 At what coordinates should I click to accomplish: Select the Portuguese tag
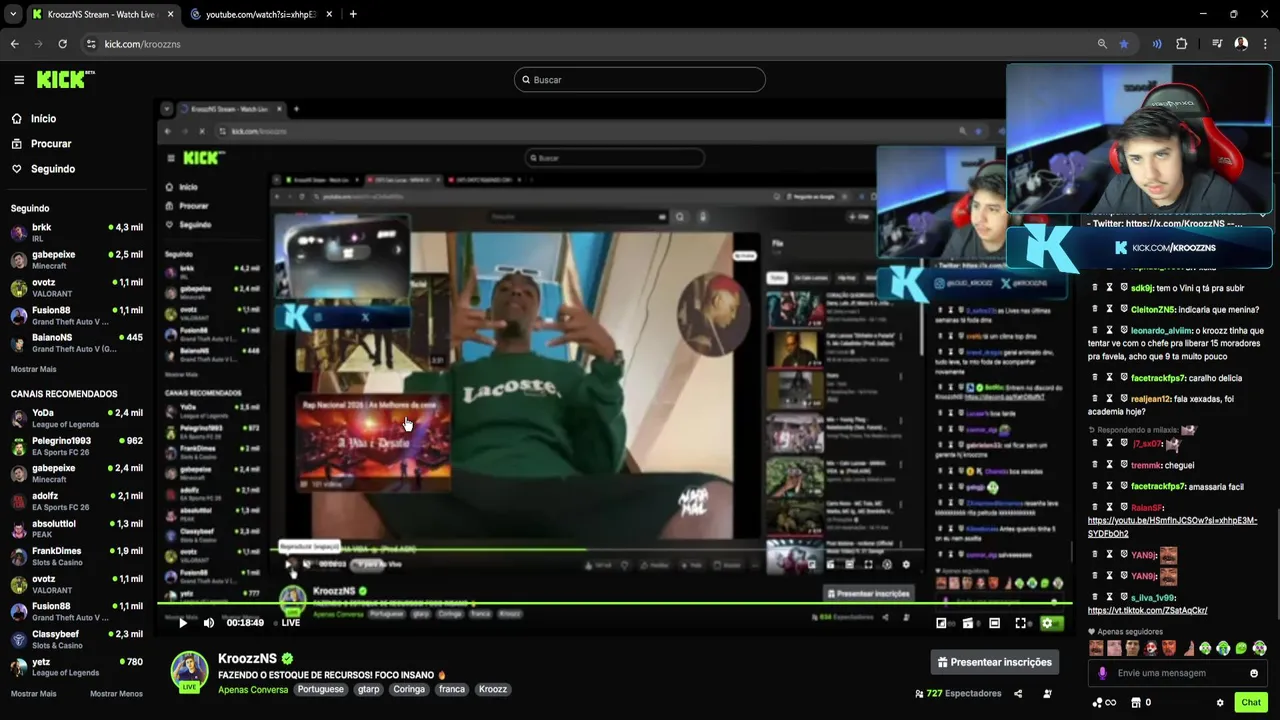[x=320, y=690]
